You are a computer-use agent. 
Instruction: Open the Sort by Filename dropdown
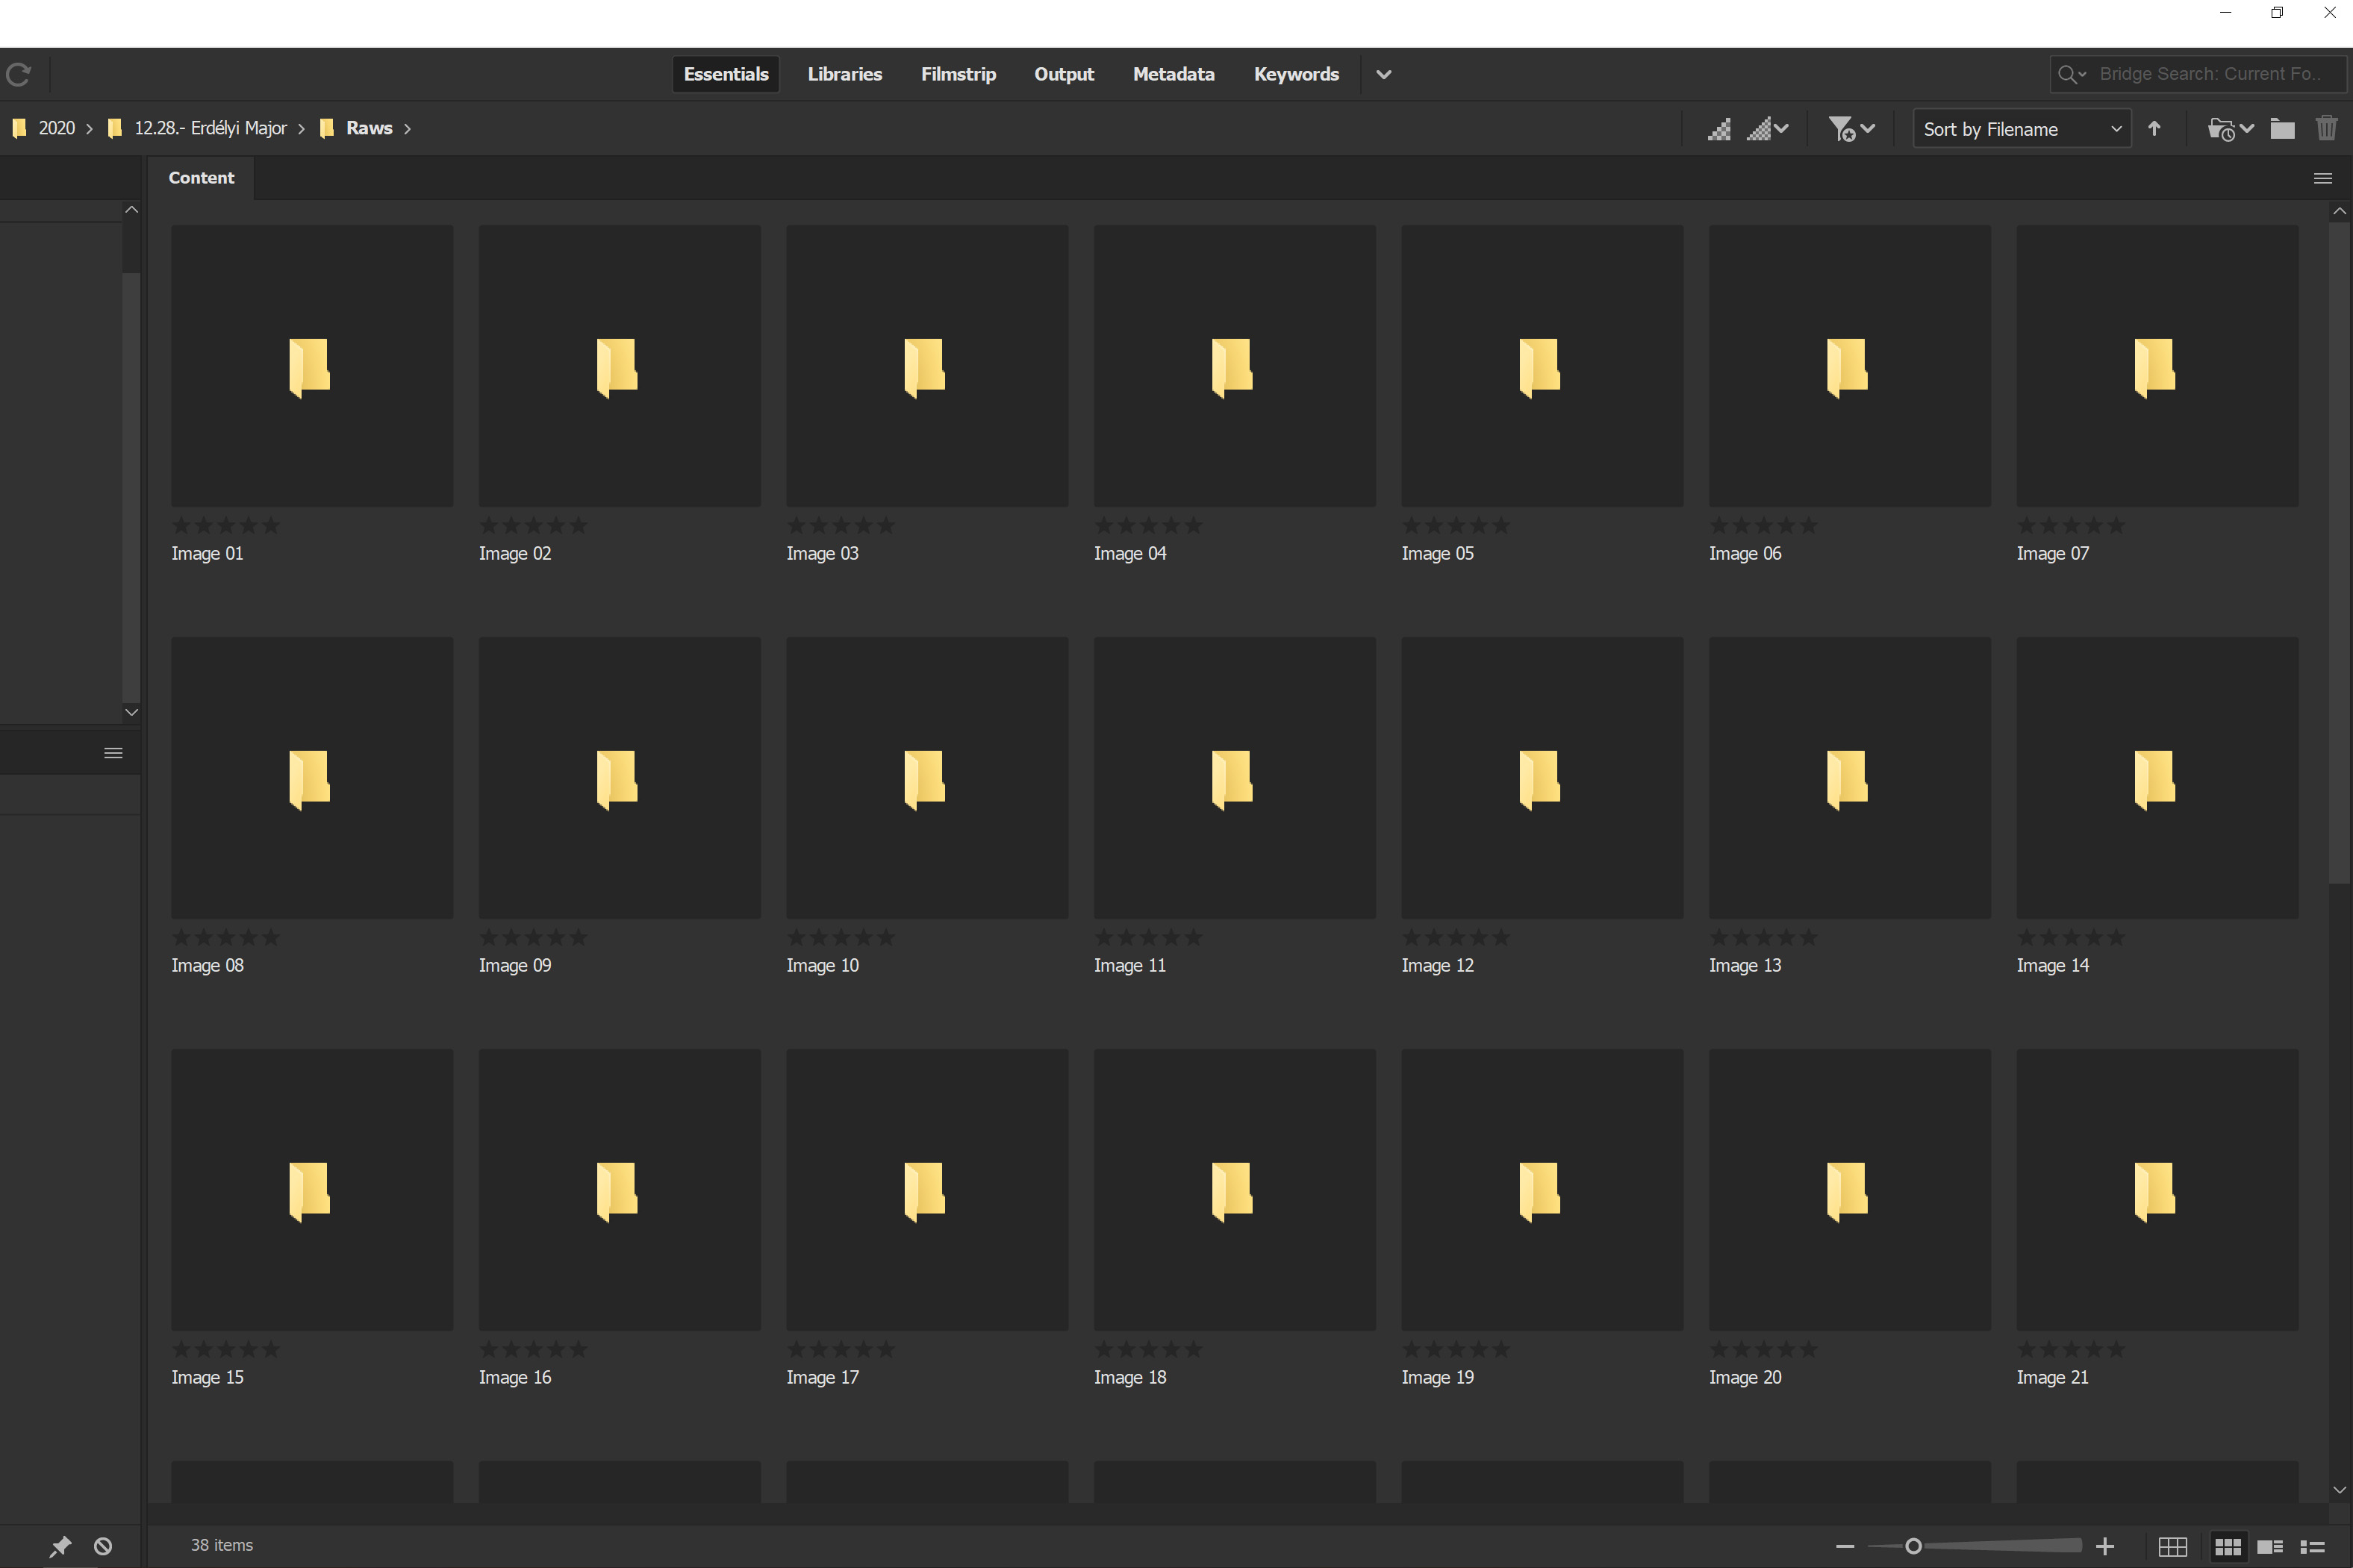[2021, 129]
